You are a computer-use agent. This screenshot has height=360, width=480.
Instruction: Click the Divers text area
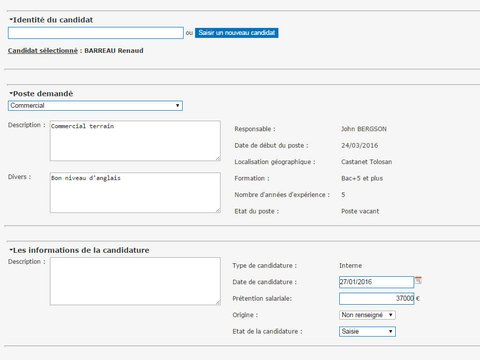[x=135, y=193]
